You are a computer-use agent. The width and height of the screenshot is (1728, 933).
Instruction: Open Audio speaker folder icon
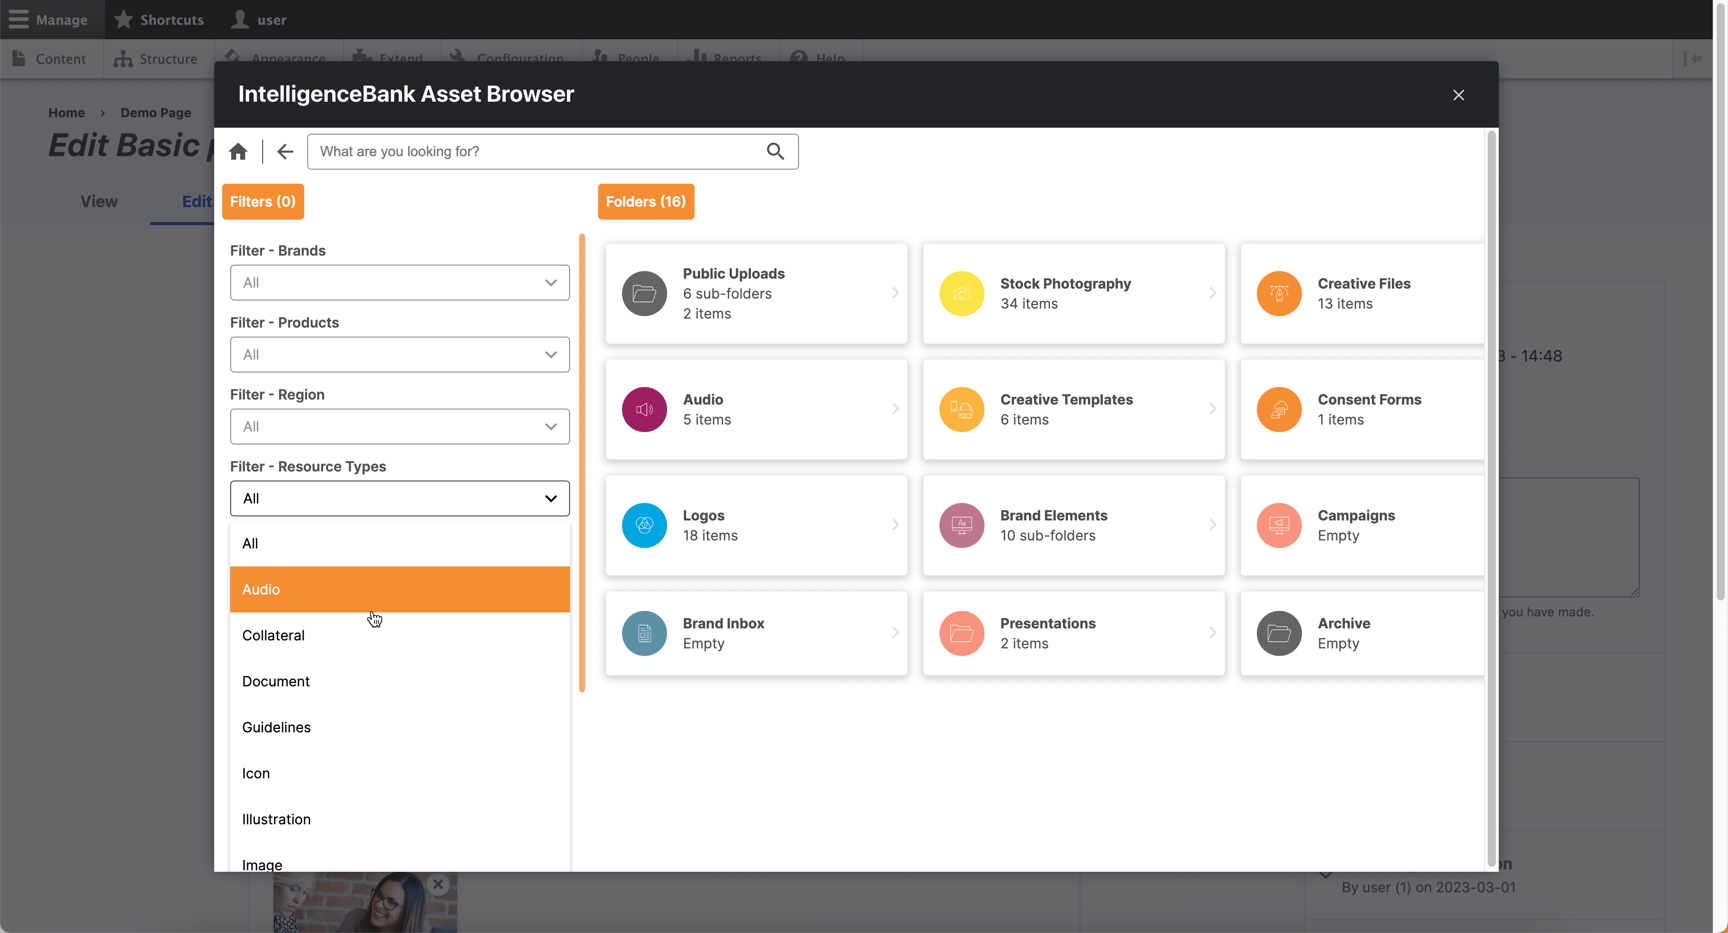click(x=644, y=409)
